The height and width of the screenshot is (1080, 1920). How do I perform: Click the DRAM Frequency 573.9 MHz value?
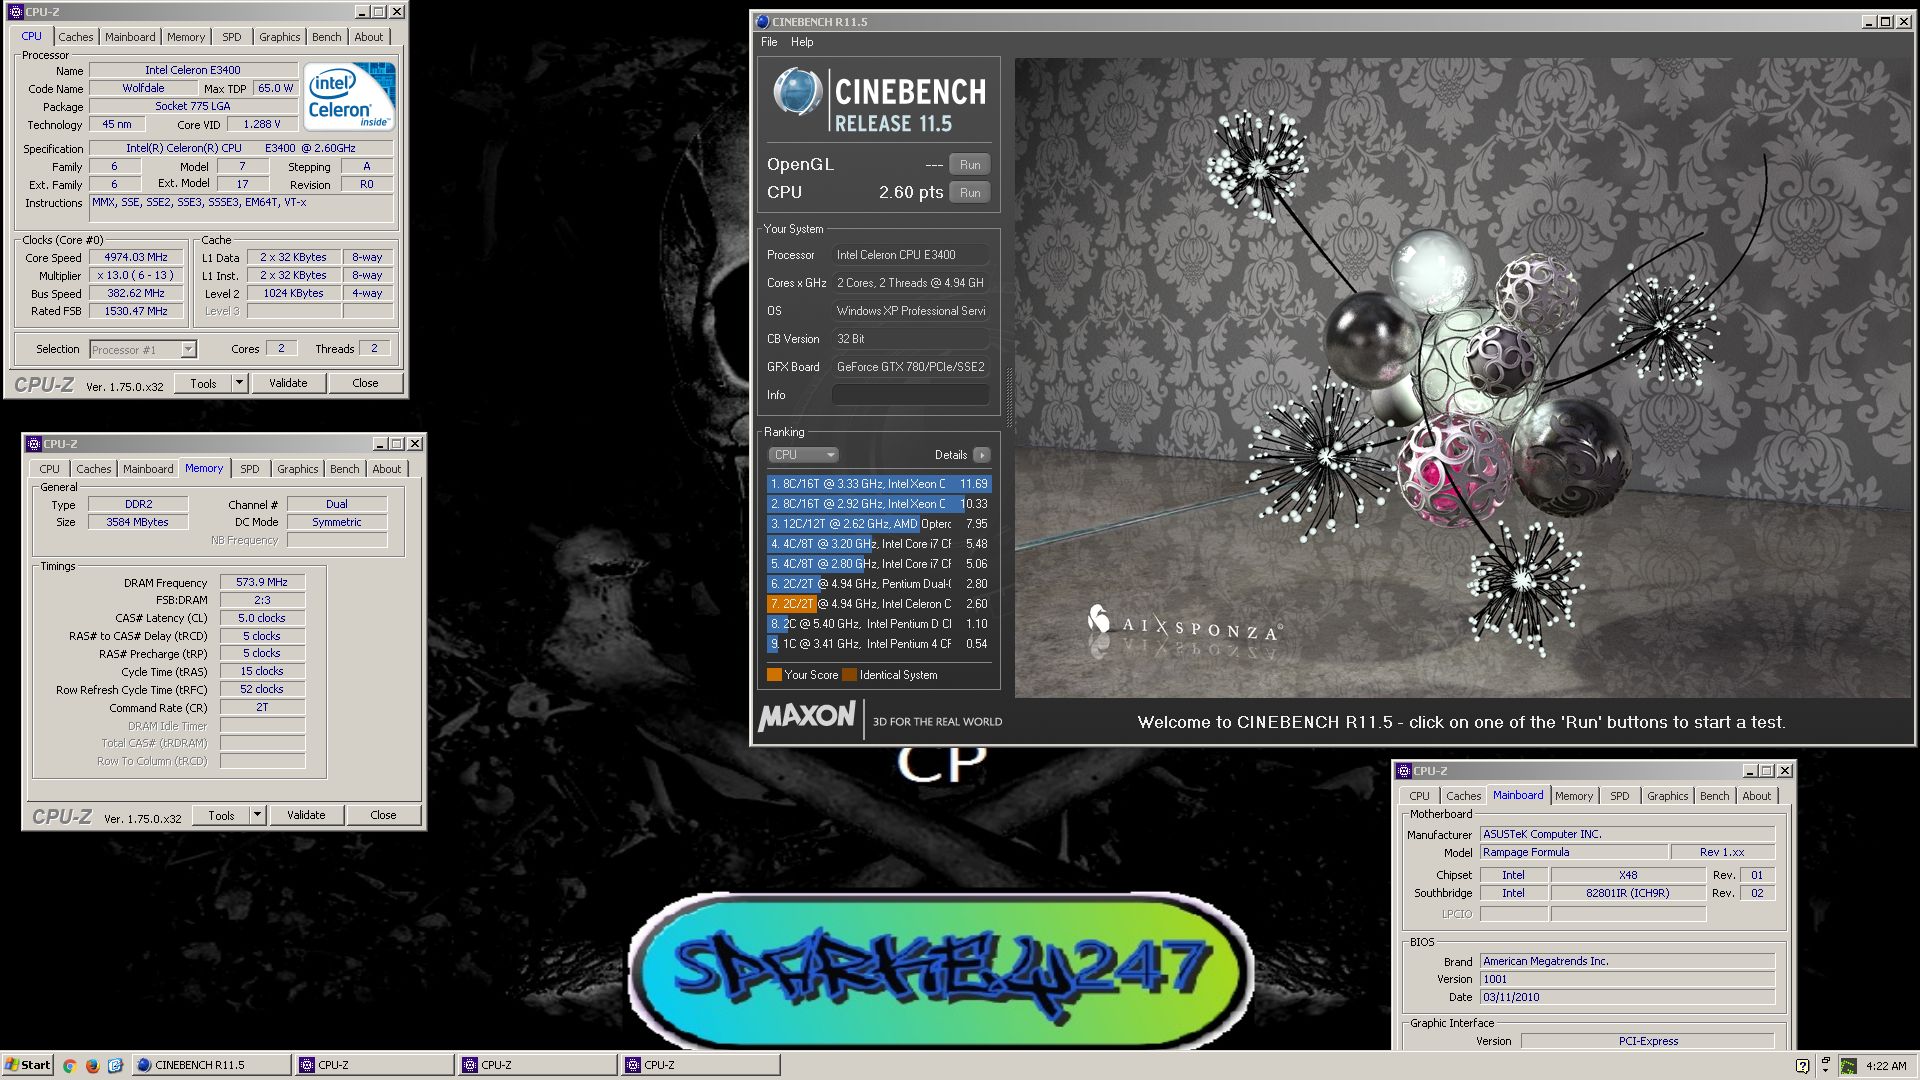pos(262,582)
